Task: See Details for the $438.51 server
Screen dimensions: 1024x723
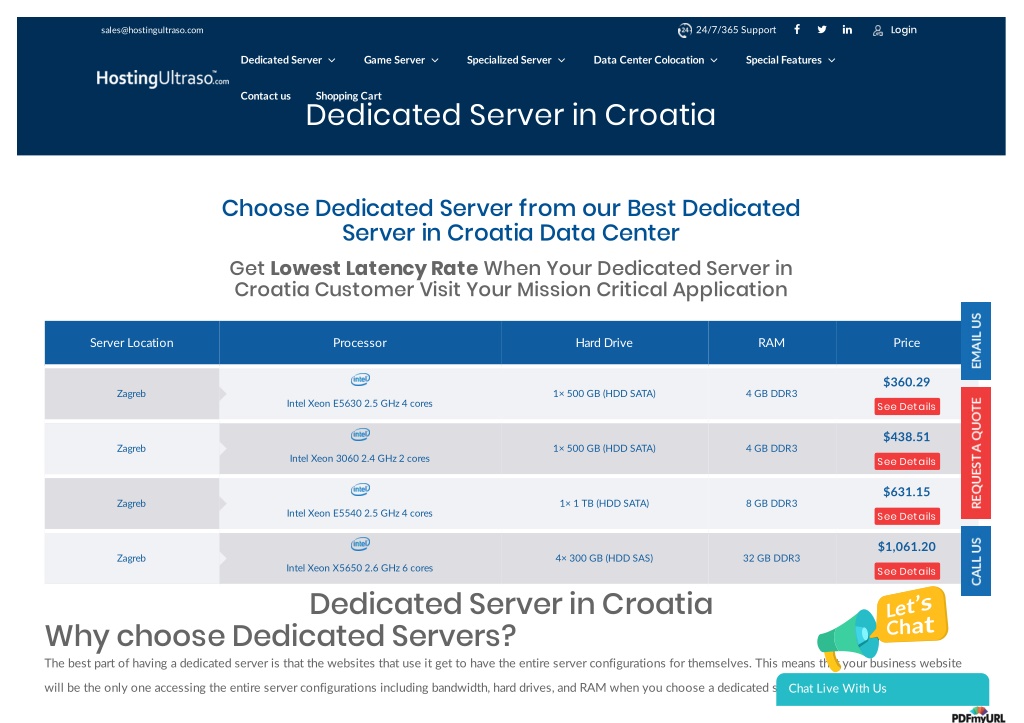Action: 907,461
